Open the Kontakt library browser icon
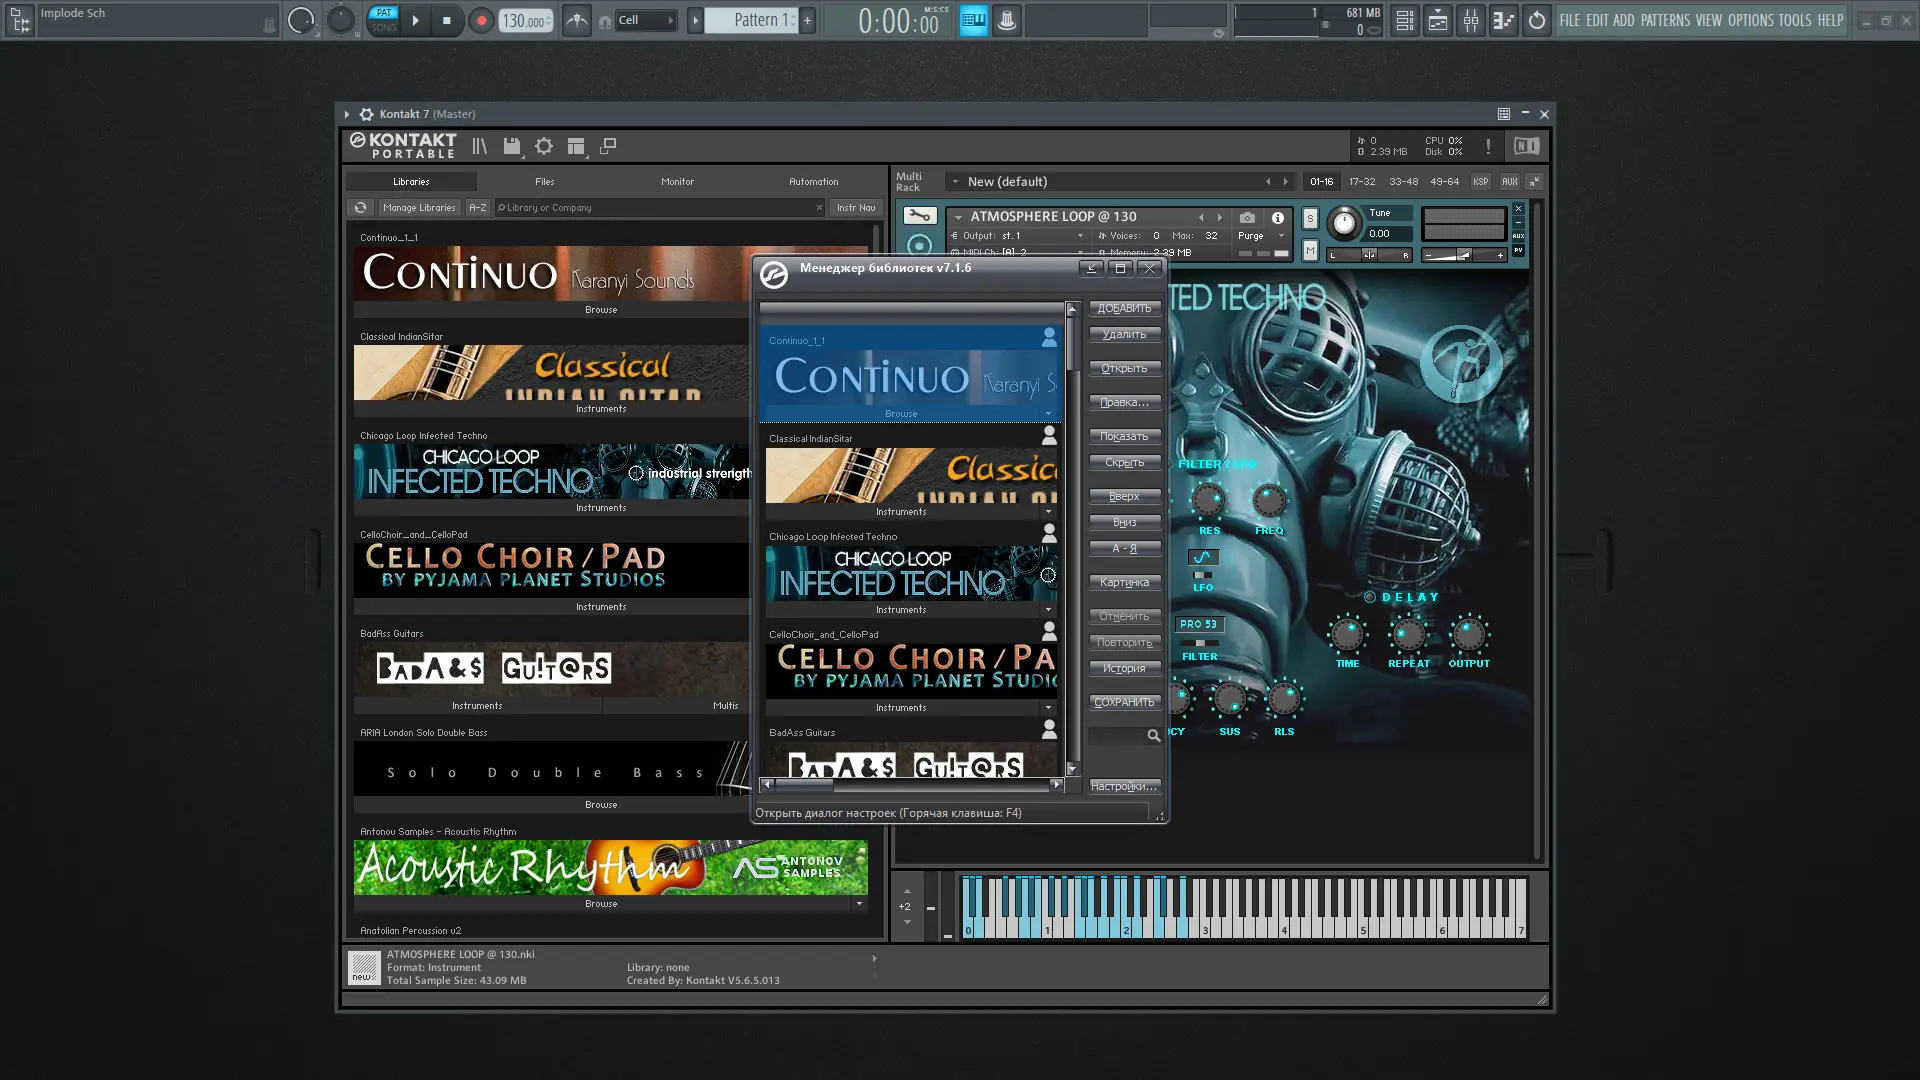The height and width of the screenshot is (1080, 1920). coord(480,146)
